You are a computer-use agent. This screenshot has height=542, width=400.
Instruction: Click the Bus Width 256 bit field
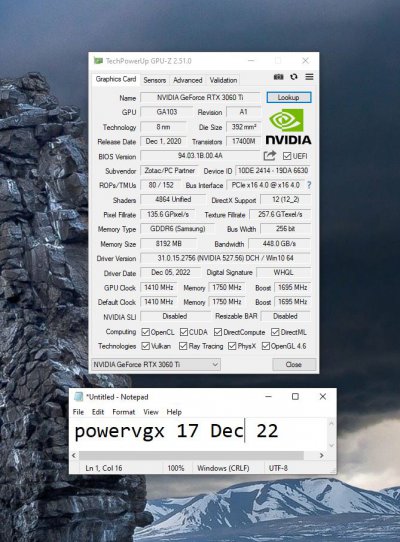[286, 229]
